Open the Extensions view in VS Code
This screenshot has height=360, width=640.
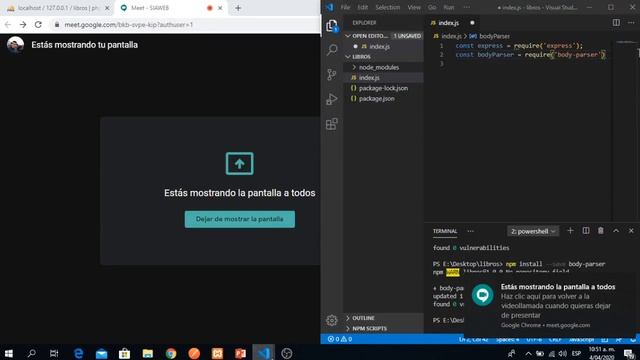tap(332, 124)
